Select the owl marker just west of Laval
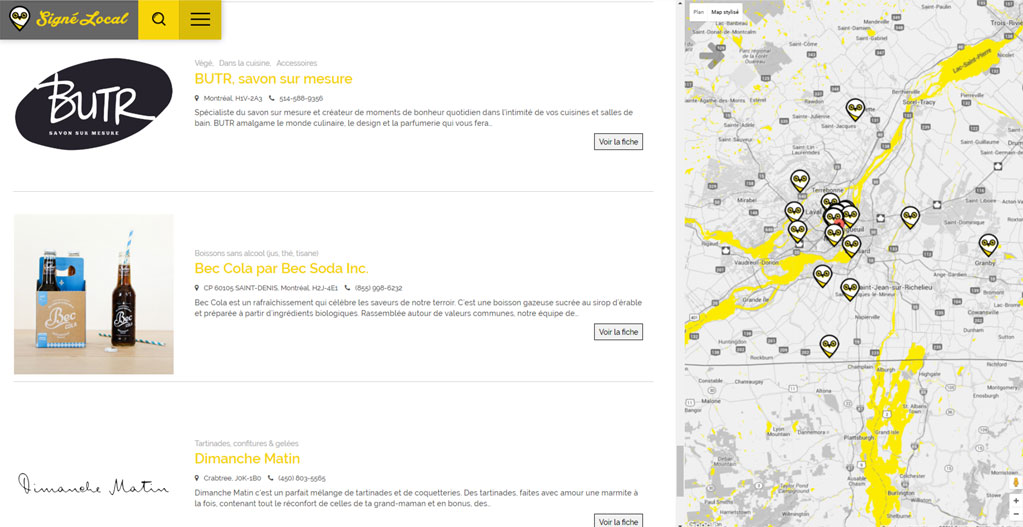1023x527 pixels. tap(794, 212)
